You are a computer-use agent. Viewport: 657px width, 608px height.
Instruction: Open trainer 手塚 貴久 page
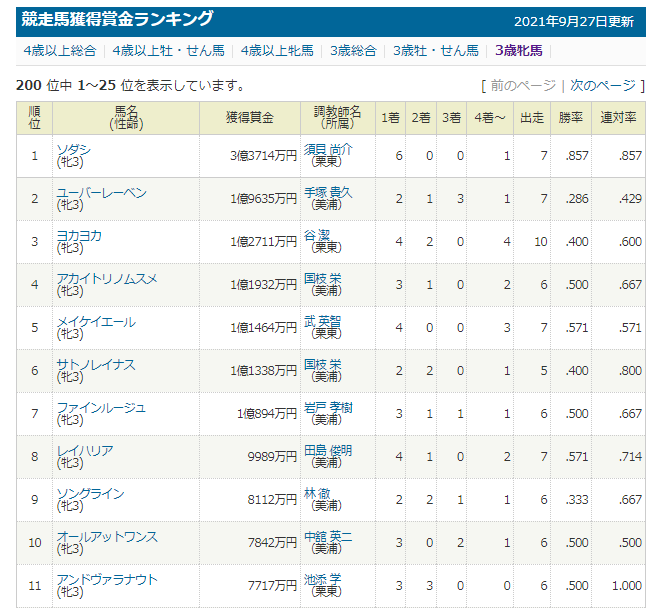coord(327,192)
